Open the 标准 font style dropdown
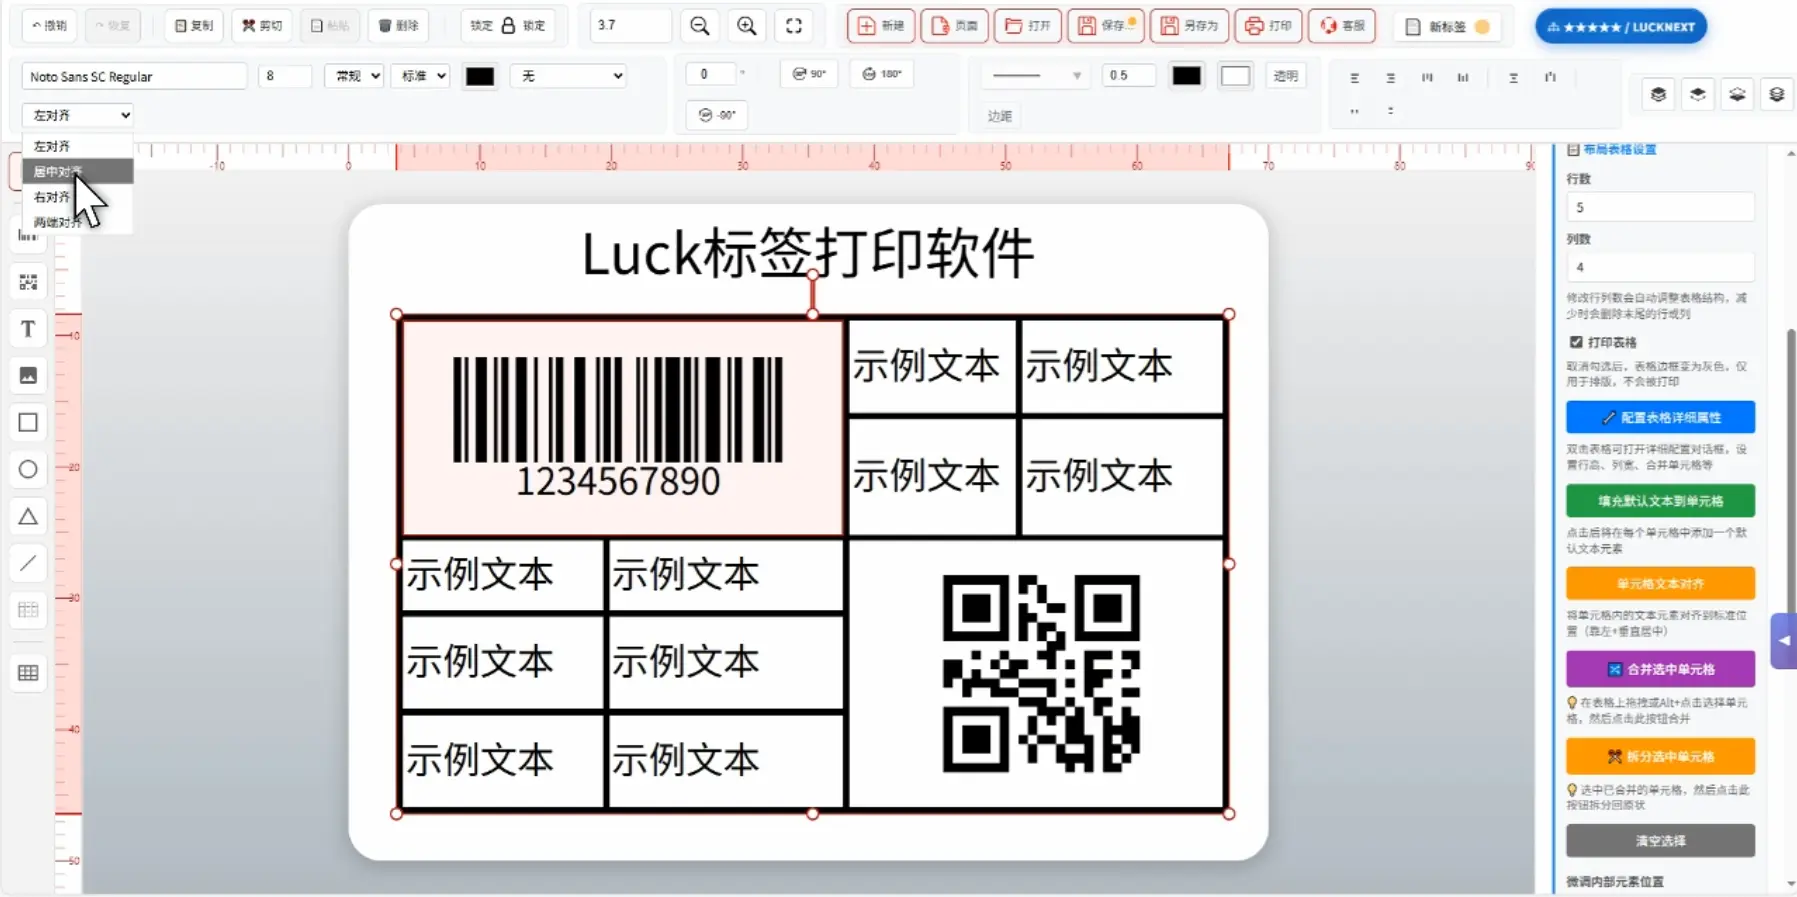Image resolution: width=1797 pixels, height=897 pixels. click(x=420, y=76)
